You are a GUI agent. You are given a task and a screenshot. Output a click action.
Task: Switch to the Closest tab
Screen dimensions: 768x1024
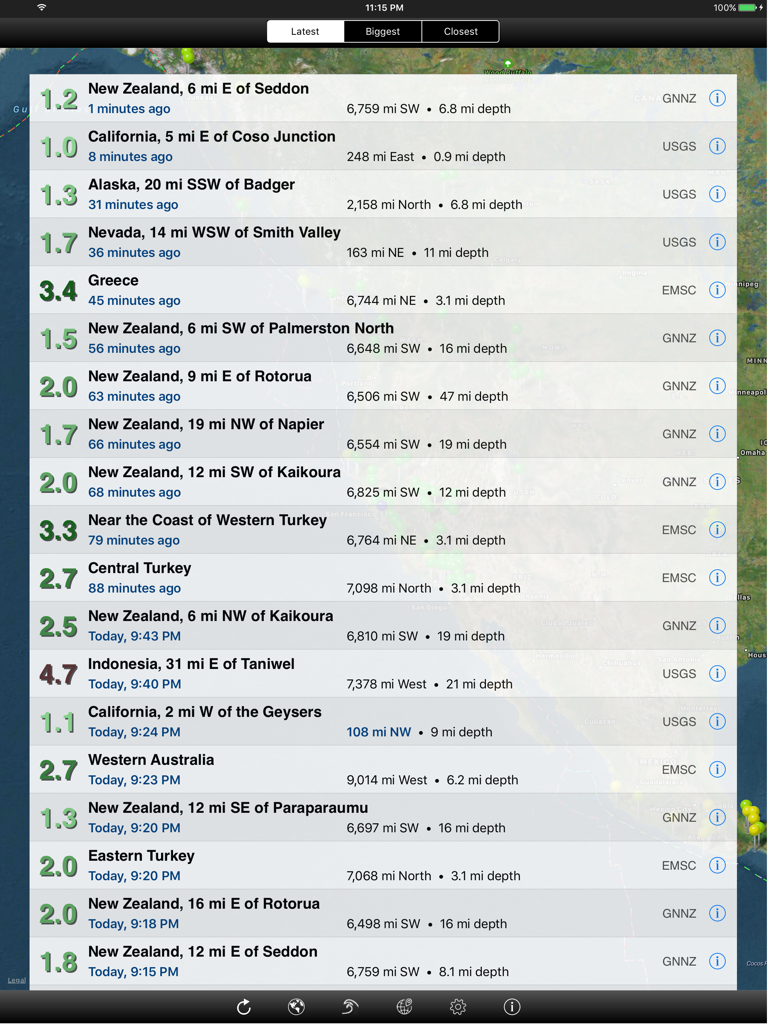pos(460,31)
